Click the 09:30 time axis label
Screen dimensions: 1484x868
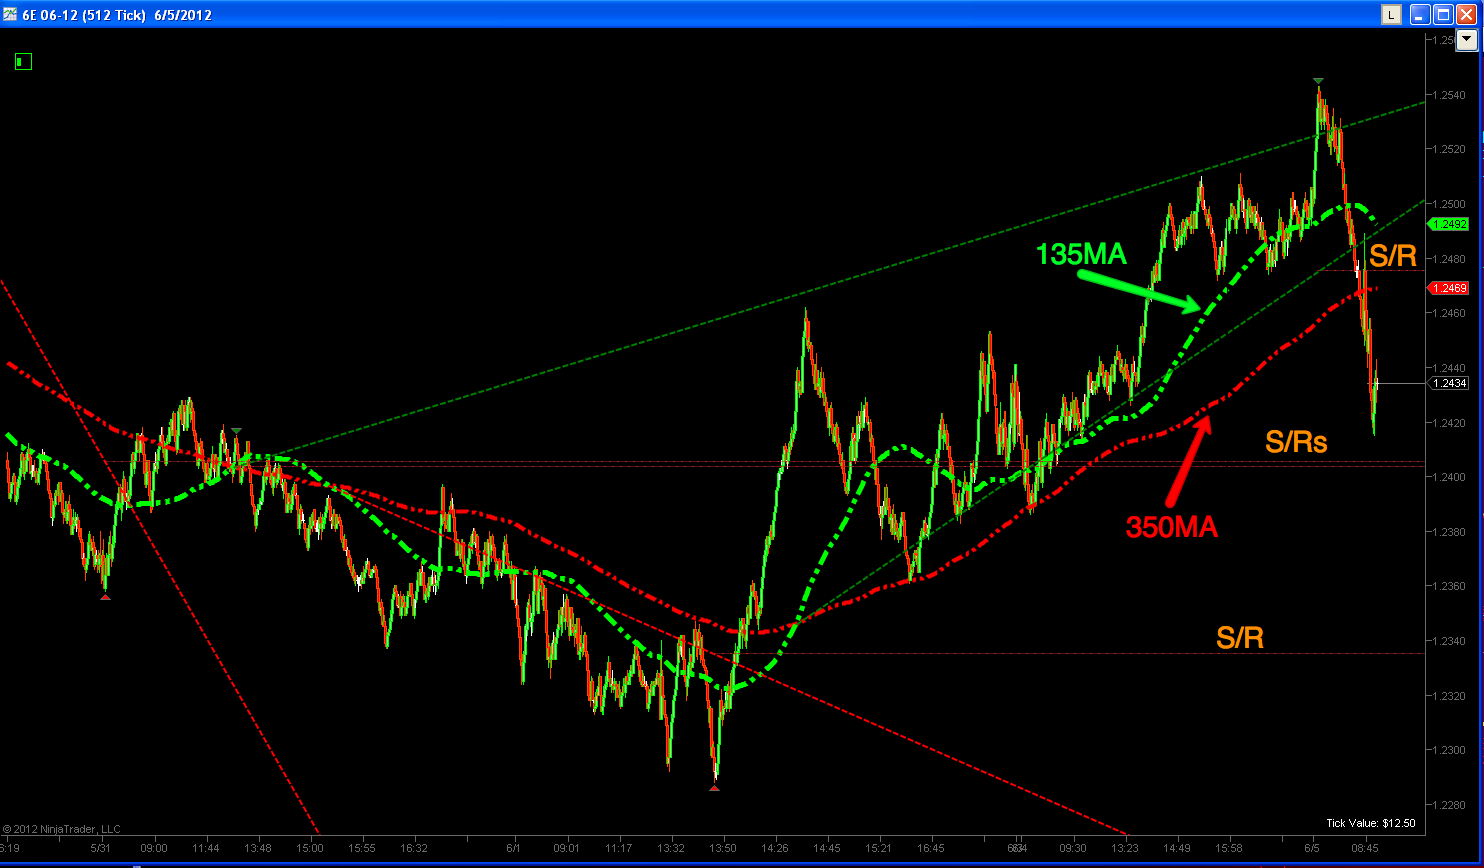tap(1073, 848)
